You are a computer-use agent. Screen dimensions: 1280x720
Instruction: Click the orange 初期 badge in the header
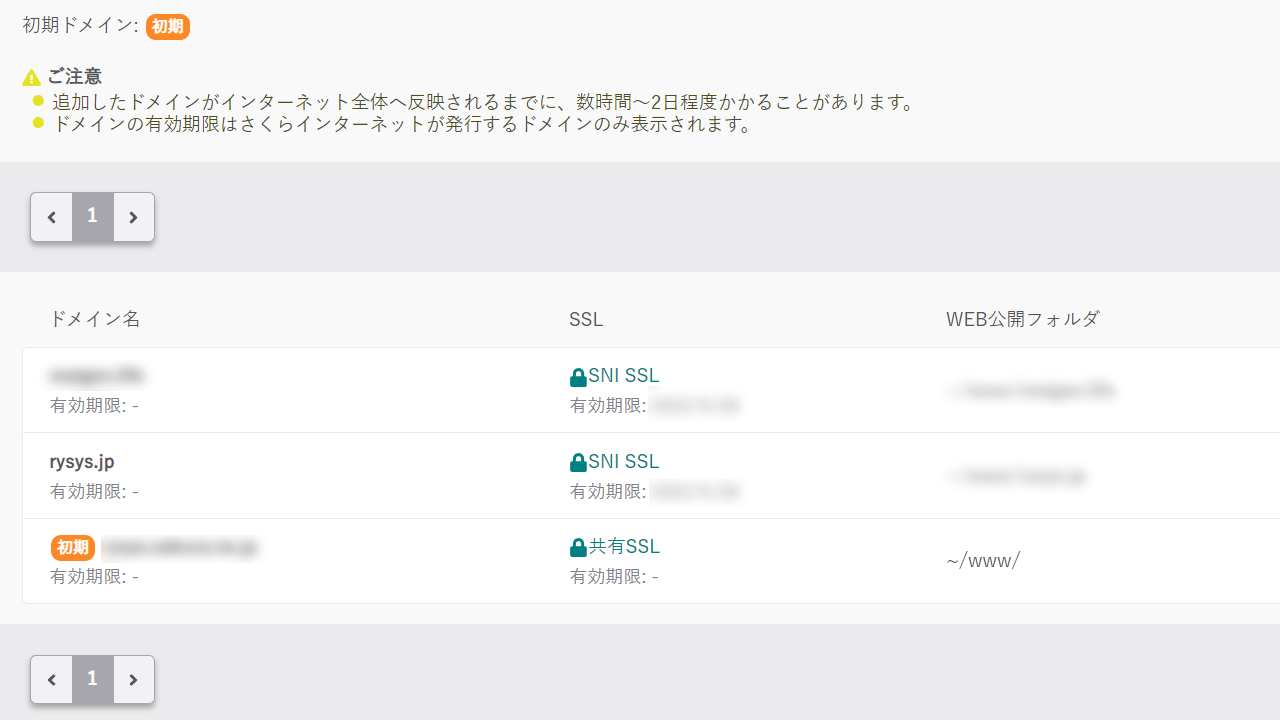tap(168, 27)
